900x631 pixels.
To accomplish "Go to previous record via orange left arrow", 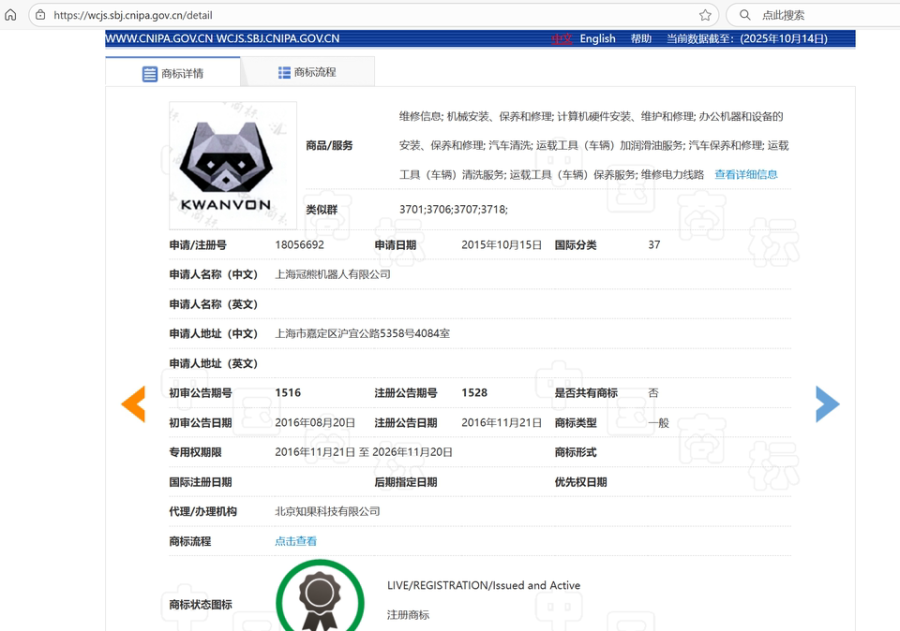I will point(134,404).
